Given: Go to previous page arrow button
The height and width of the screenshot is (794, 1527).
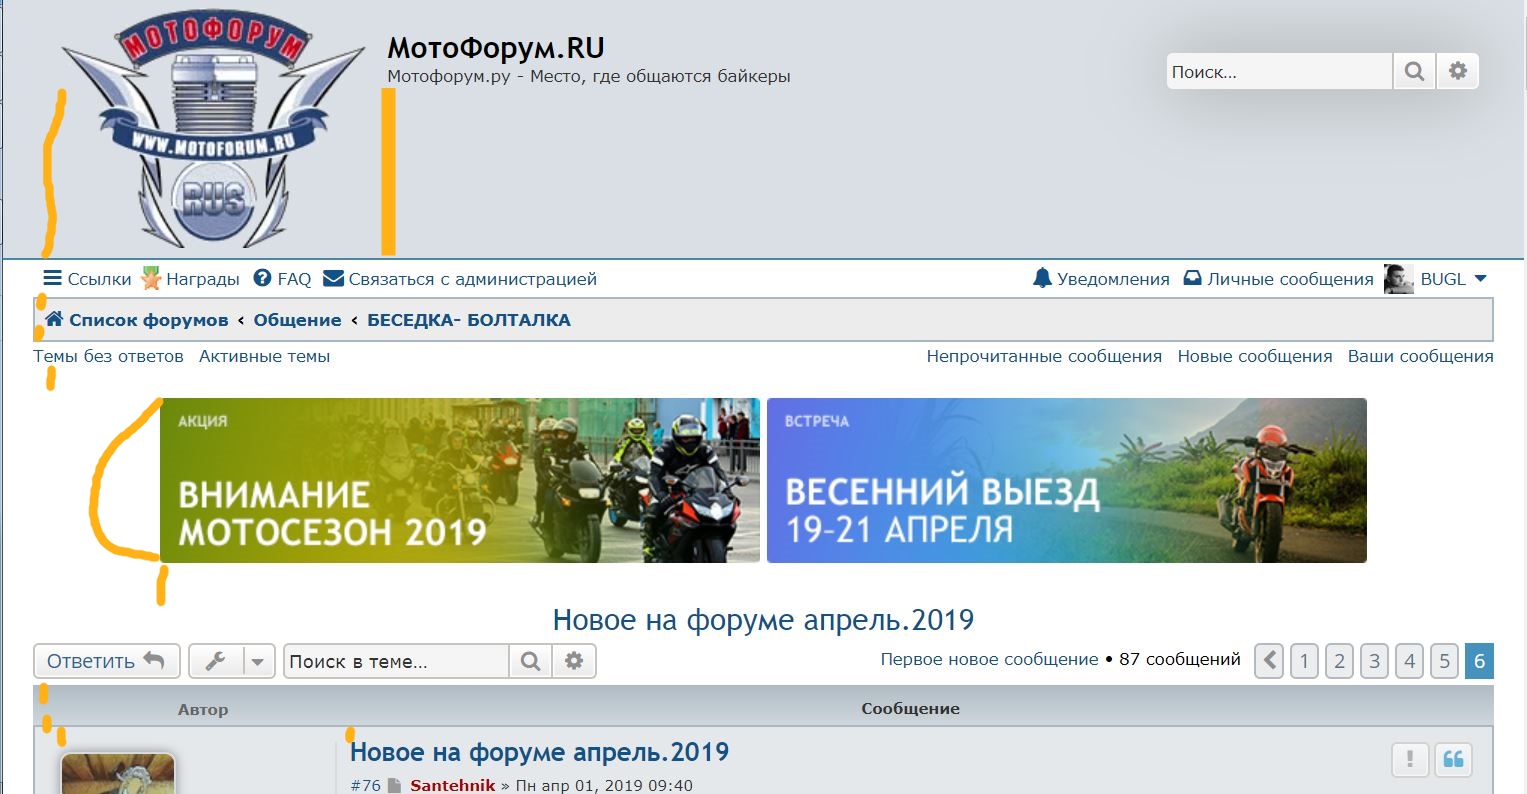Looking at the screenshot, I should (x=1269, y=661).
